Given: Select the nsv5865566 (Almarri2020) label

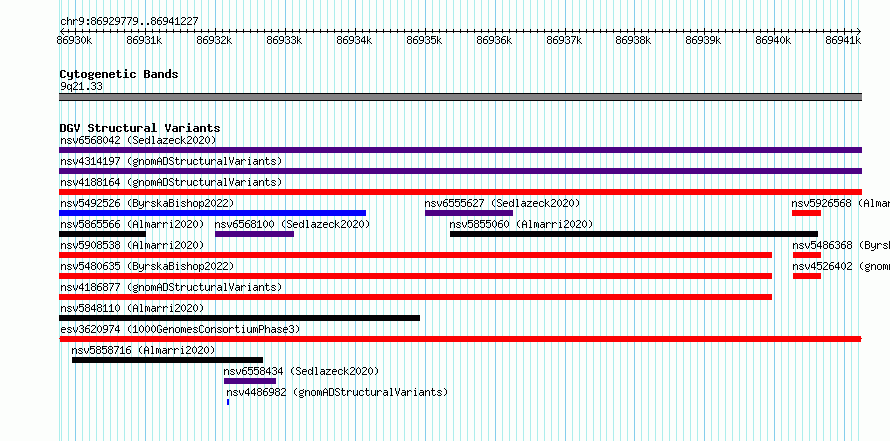Looking at the screenshot, I should pos(132,224).
